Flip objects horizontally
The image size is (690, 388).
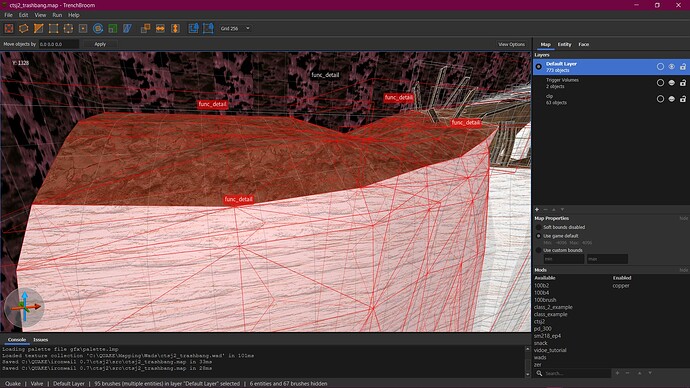click(x=160, y=29)
